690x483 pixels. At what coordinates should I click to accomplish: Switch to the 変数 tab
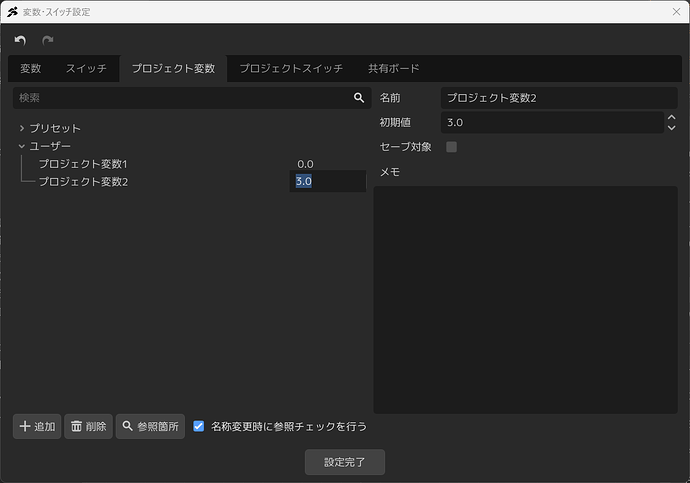[x=31, y=69]
